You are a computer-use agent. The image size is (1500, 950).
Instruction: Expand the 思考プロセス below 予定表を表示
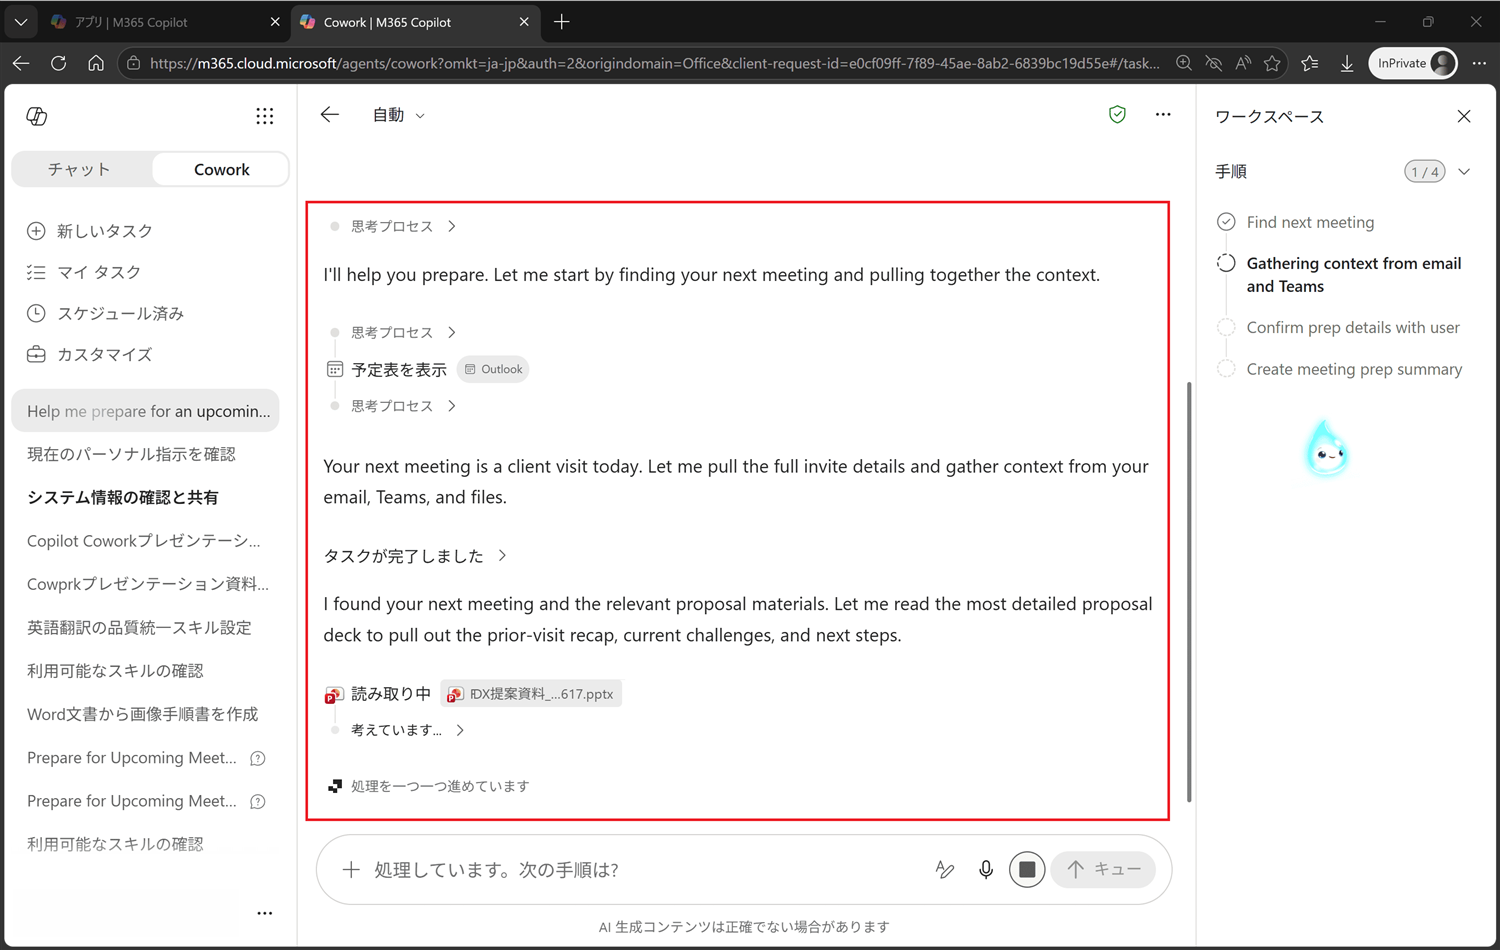(x=393, y=406)
